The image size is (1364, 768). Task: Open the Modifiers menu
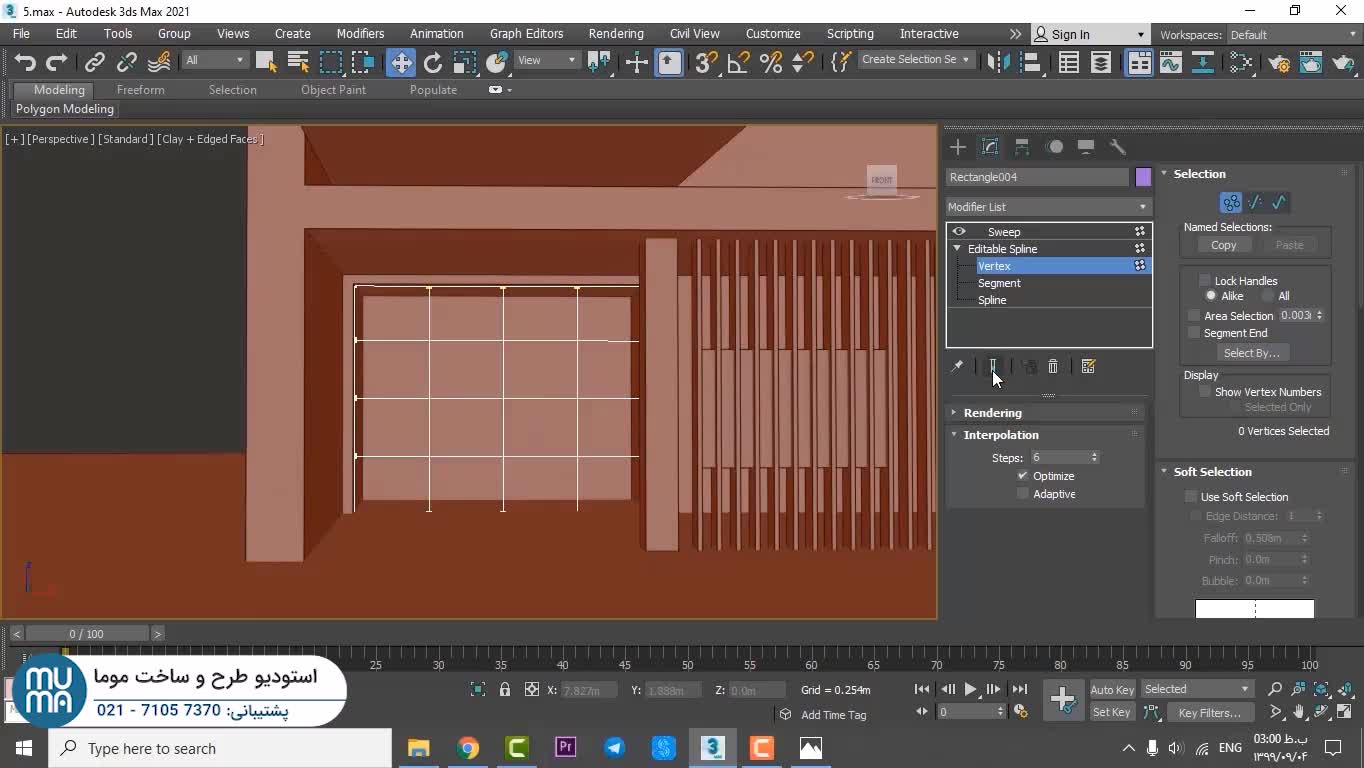pyautogui.click(x=360, y=34)
